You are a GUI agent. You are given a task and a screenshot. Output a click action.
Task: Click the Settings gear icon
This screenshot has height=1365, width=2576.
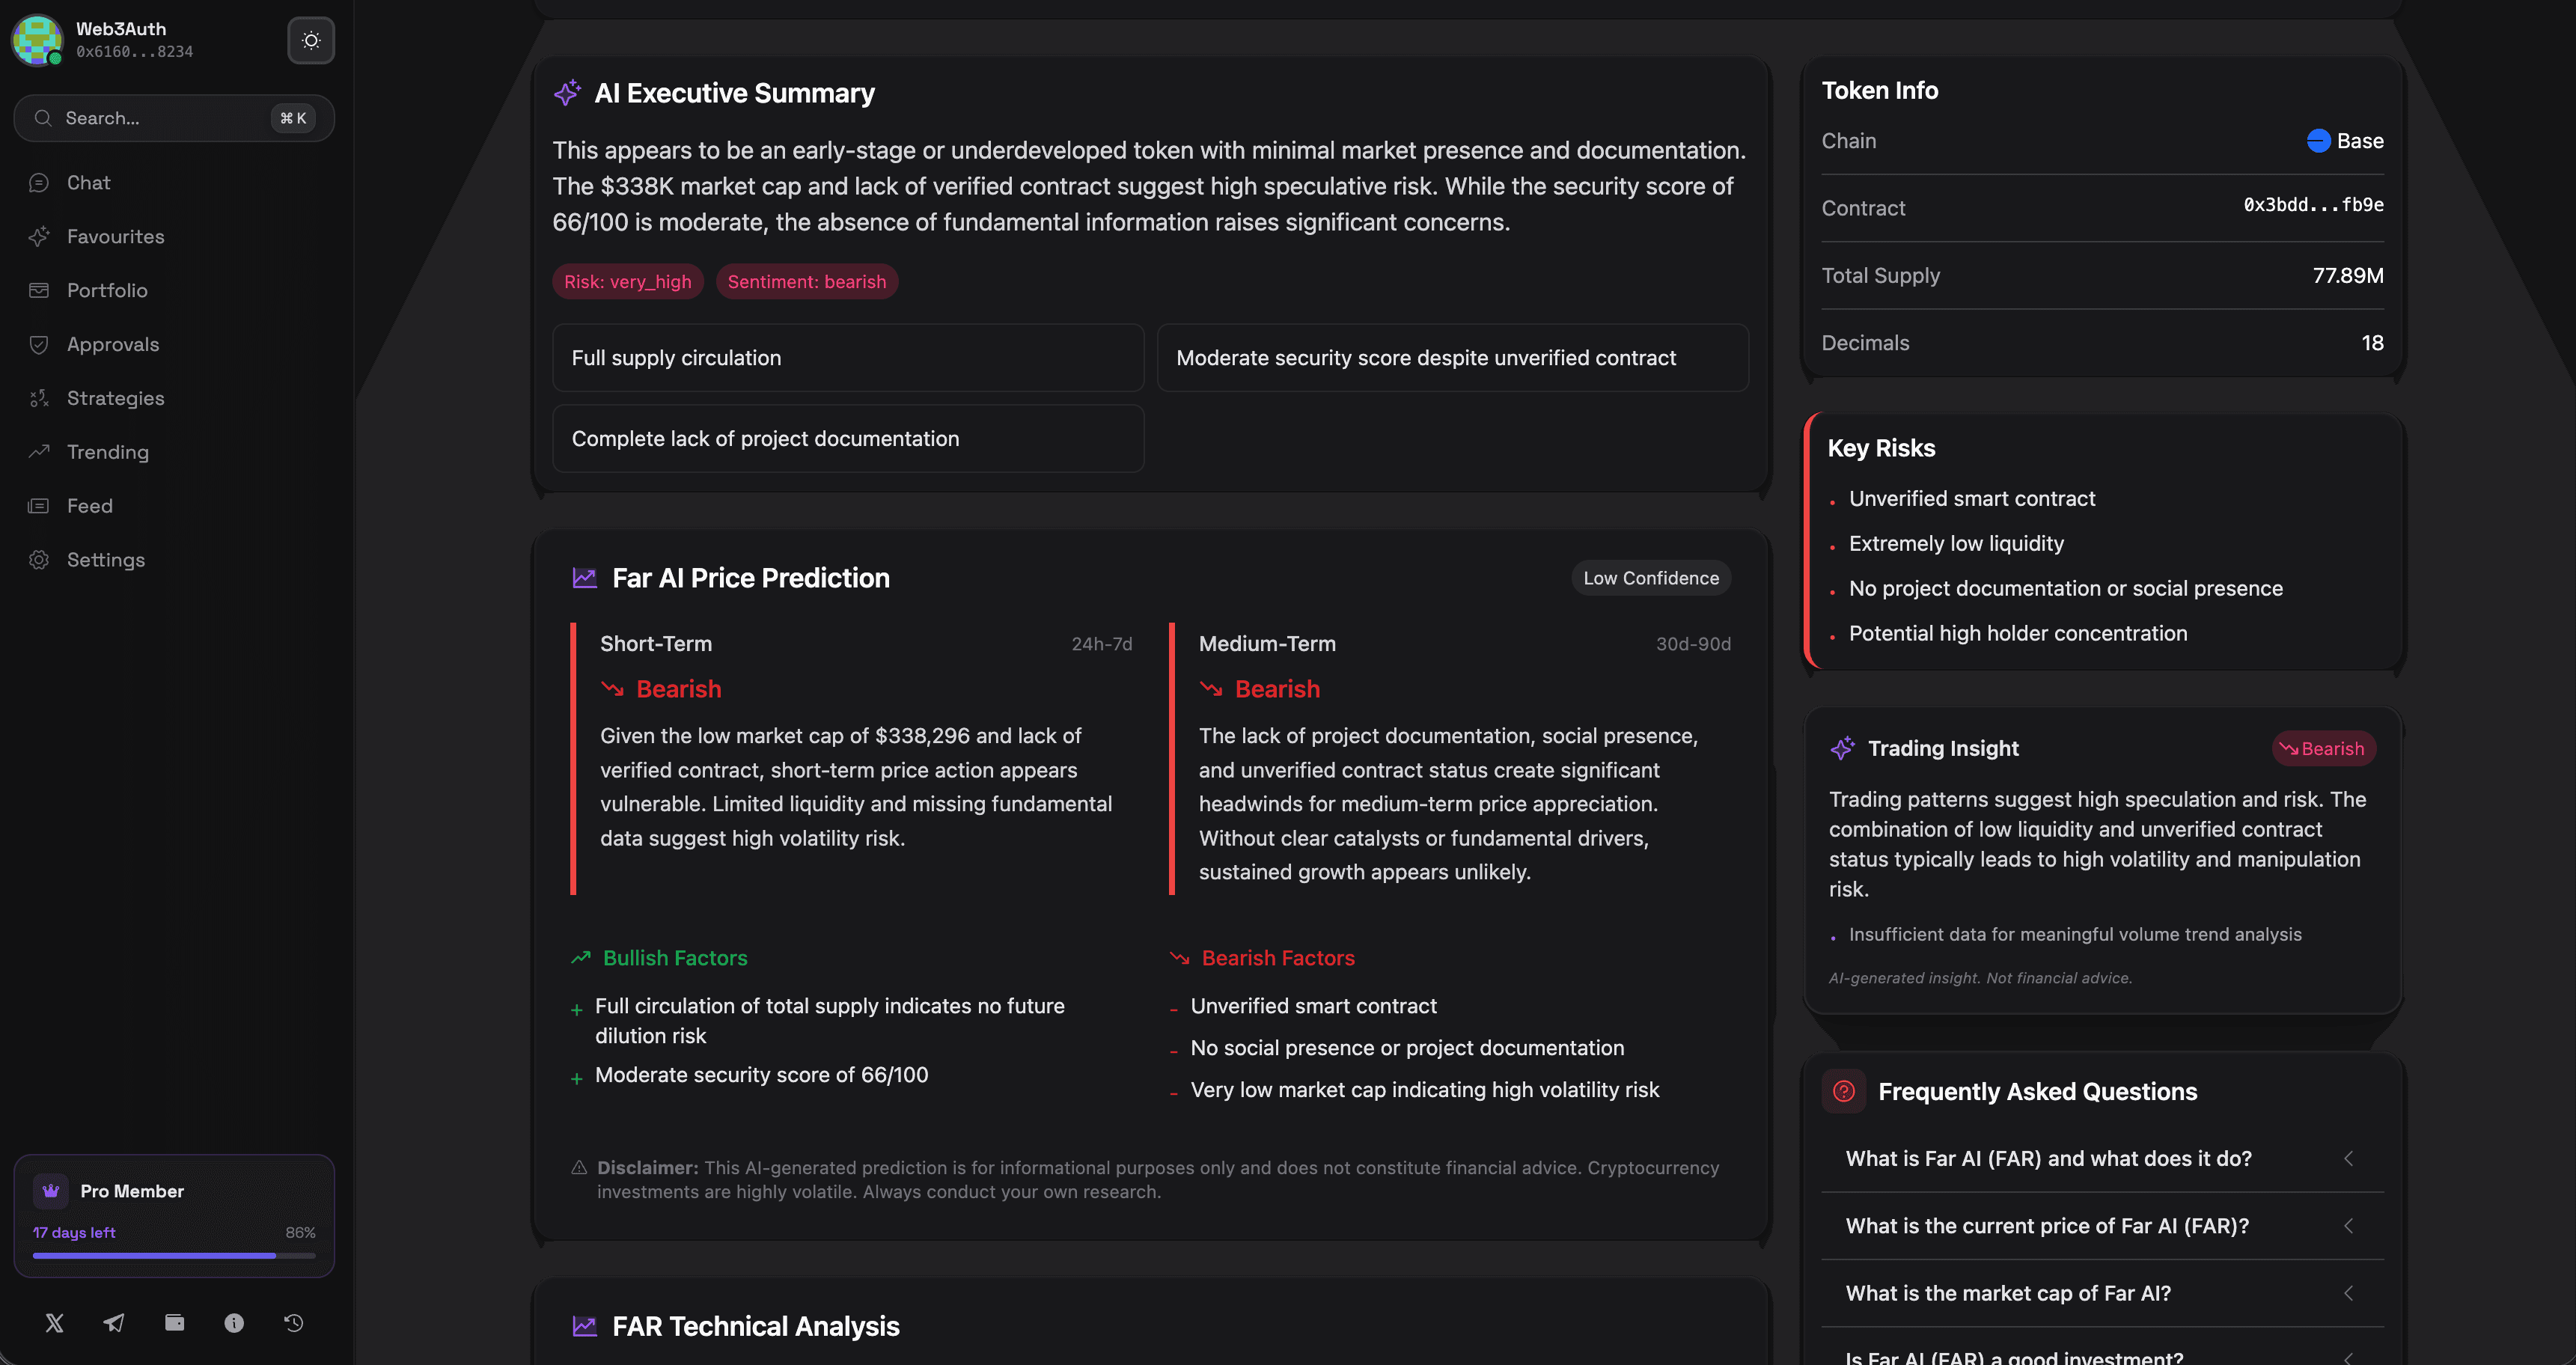pyautogui.click(x=39, y=561)
